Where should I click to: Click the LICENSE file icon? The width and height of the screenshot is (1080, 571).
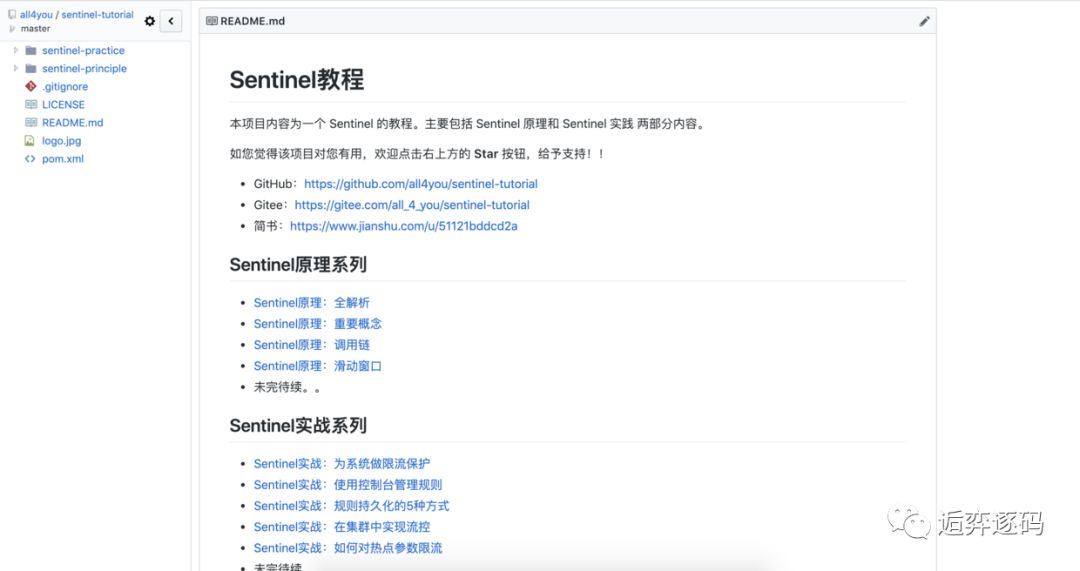[30, 104]
